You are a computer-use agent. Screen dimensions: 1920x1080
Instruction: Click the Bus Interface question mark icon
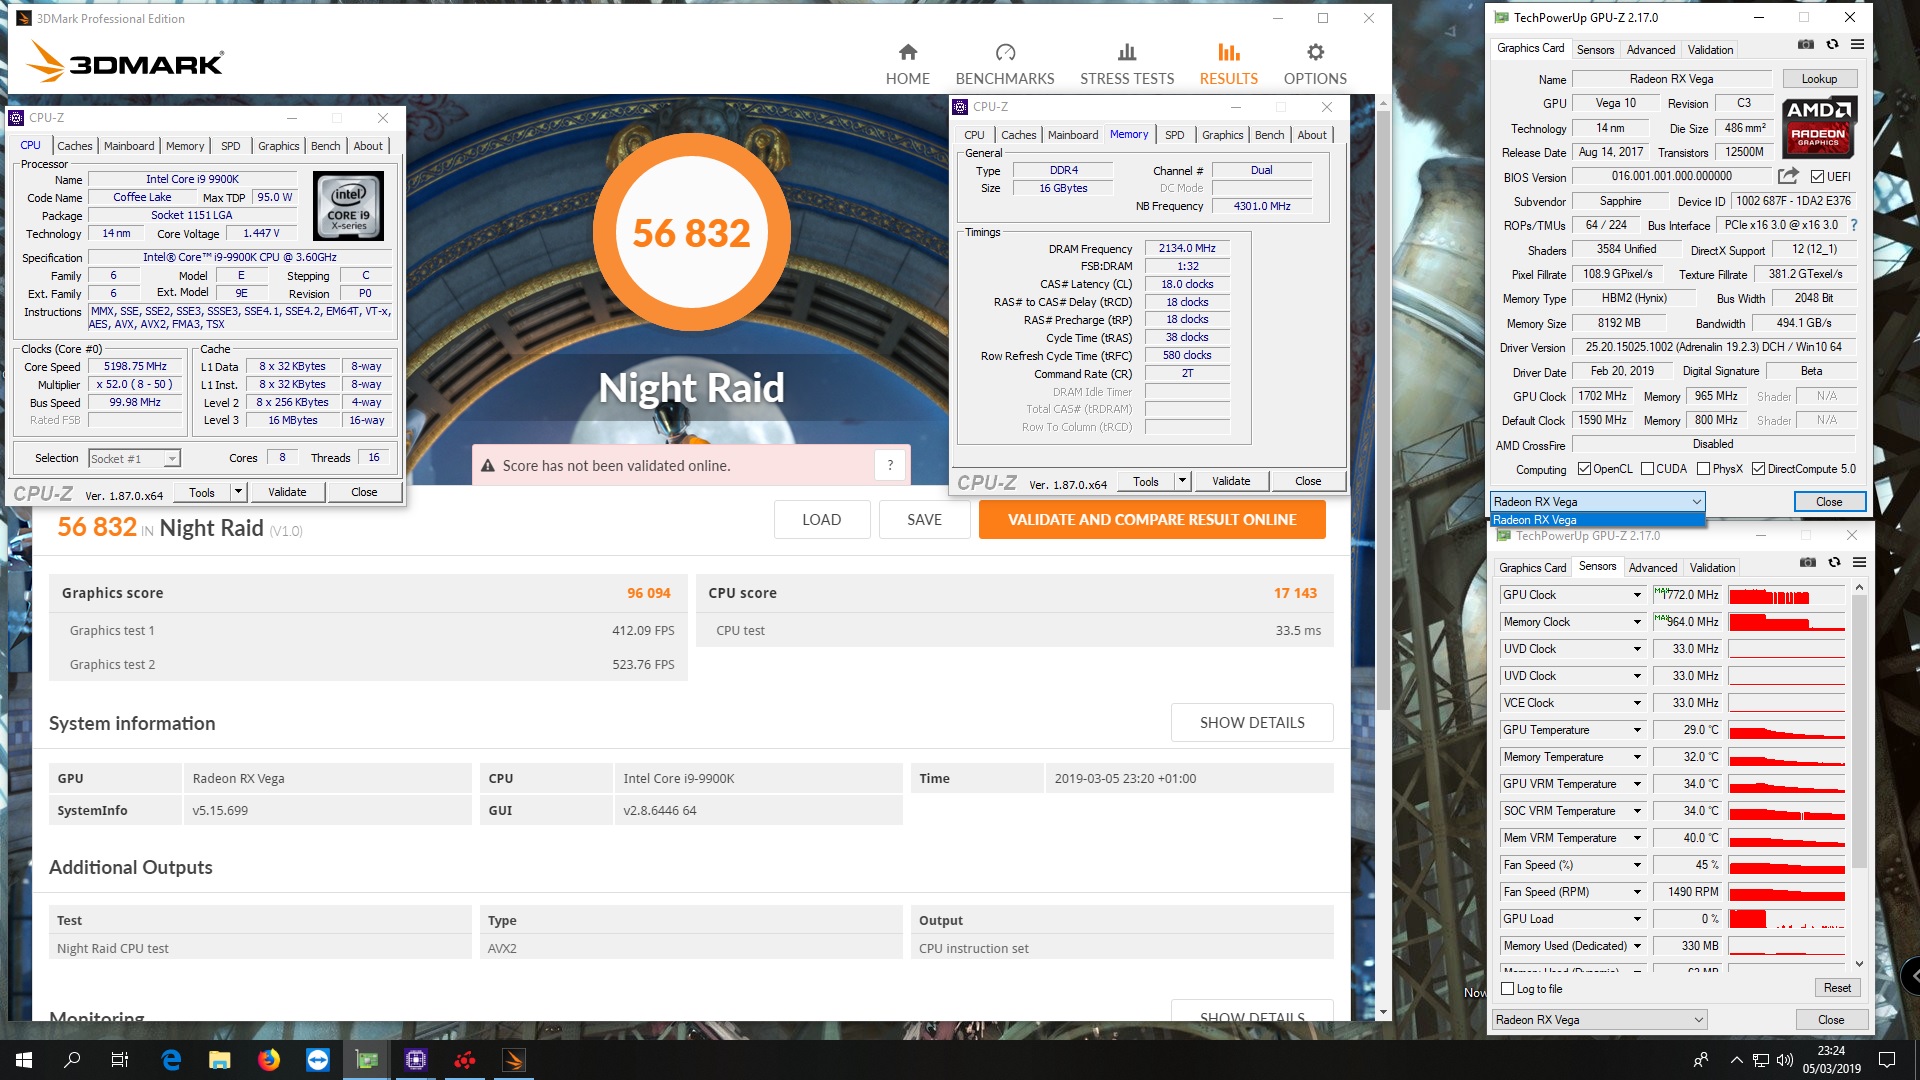tap(1853, 225)
